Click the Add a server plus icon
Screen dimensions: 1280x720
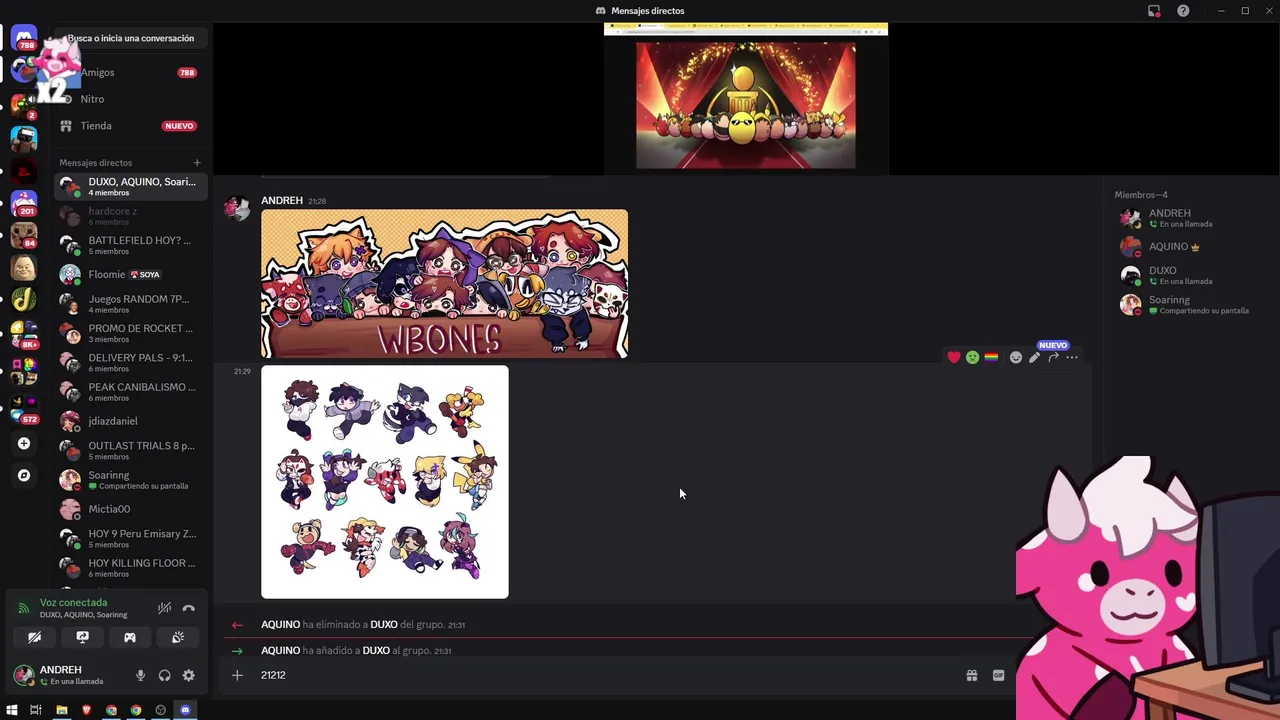click(x=24, y=443)
